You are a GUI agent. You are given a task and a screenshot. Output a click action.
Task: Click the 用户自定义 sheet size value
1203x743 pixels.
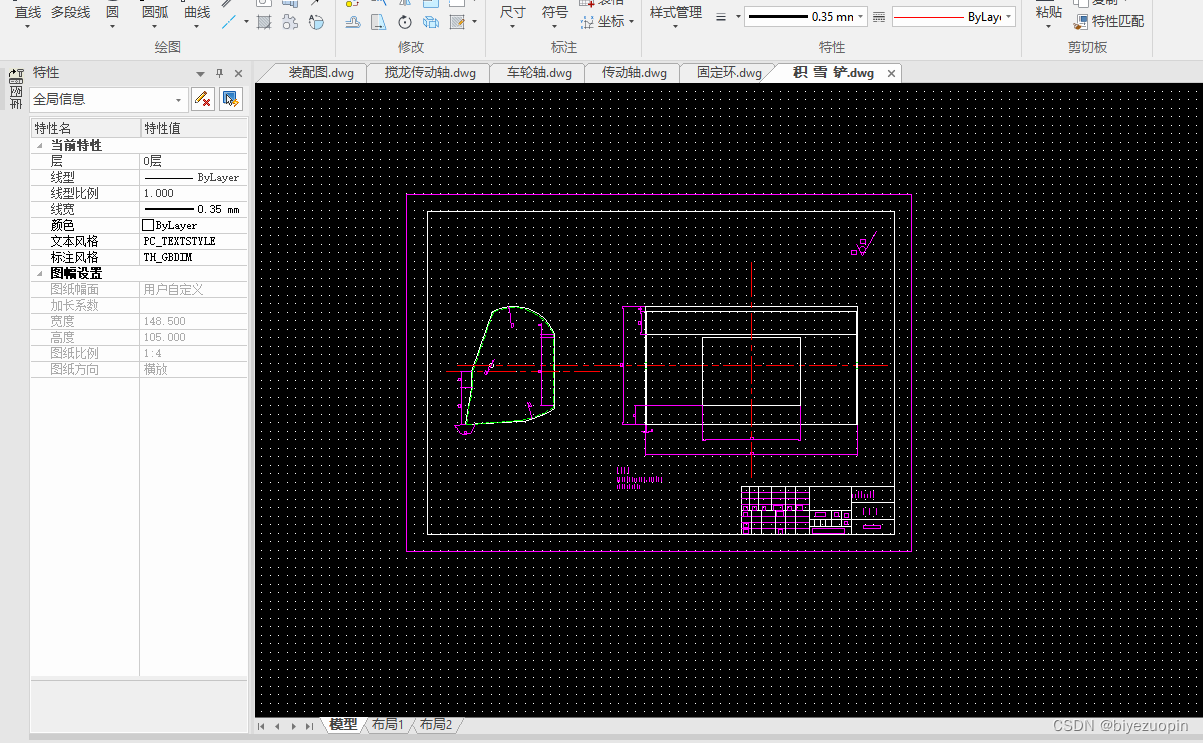pyautogui.click(x=193, y=289)
